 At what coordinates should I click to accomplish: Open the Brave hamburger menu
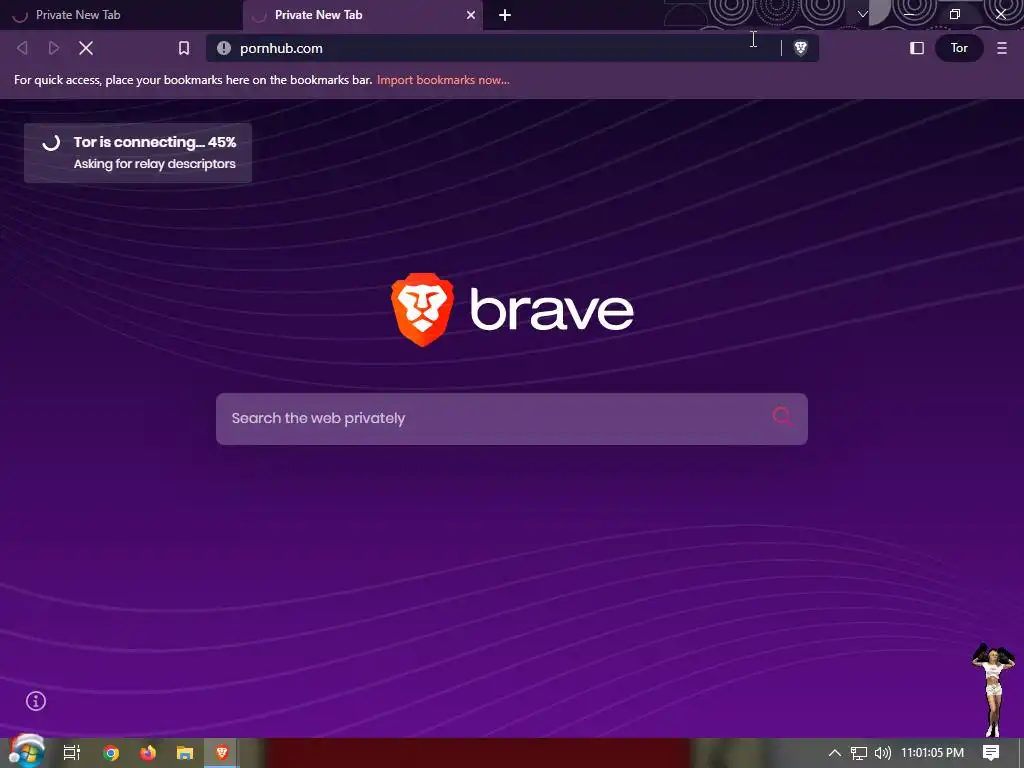pos(1002,48)
